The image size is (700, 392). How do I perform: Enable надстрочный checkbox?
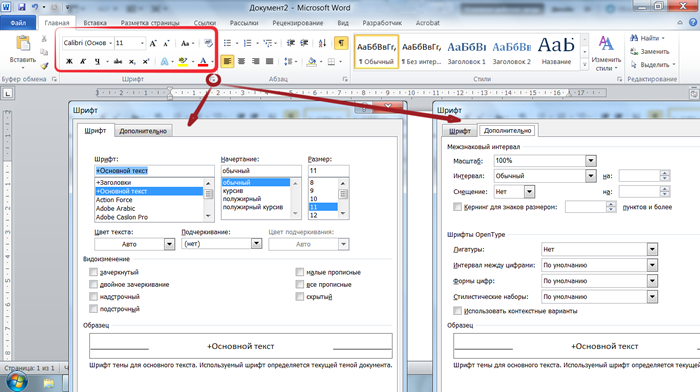click(x=93, y=296)
